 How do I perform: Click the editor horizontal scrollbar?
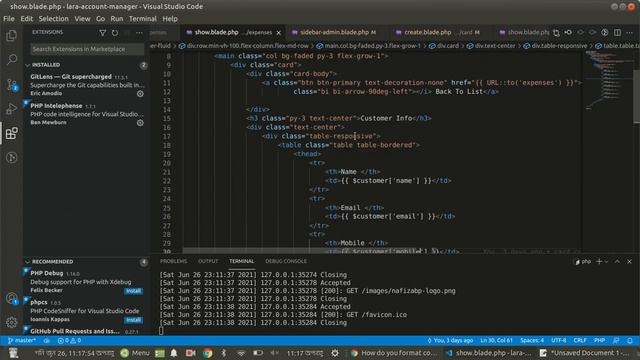click(302, 250)
